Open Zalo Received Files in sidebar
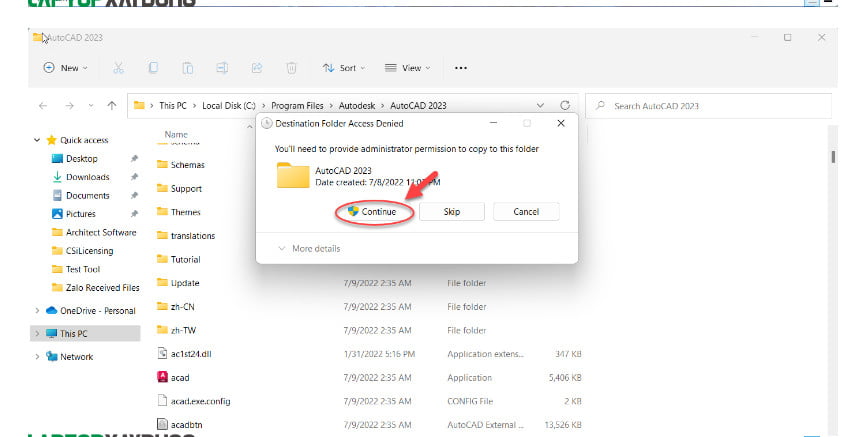 click(103, 288)
